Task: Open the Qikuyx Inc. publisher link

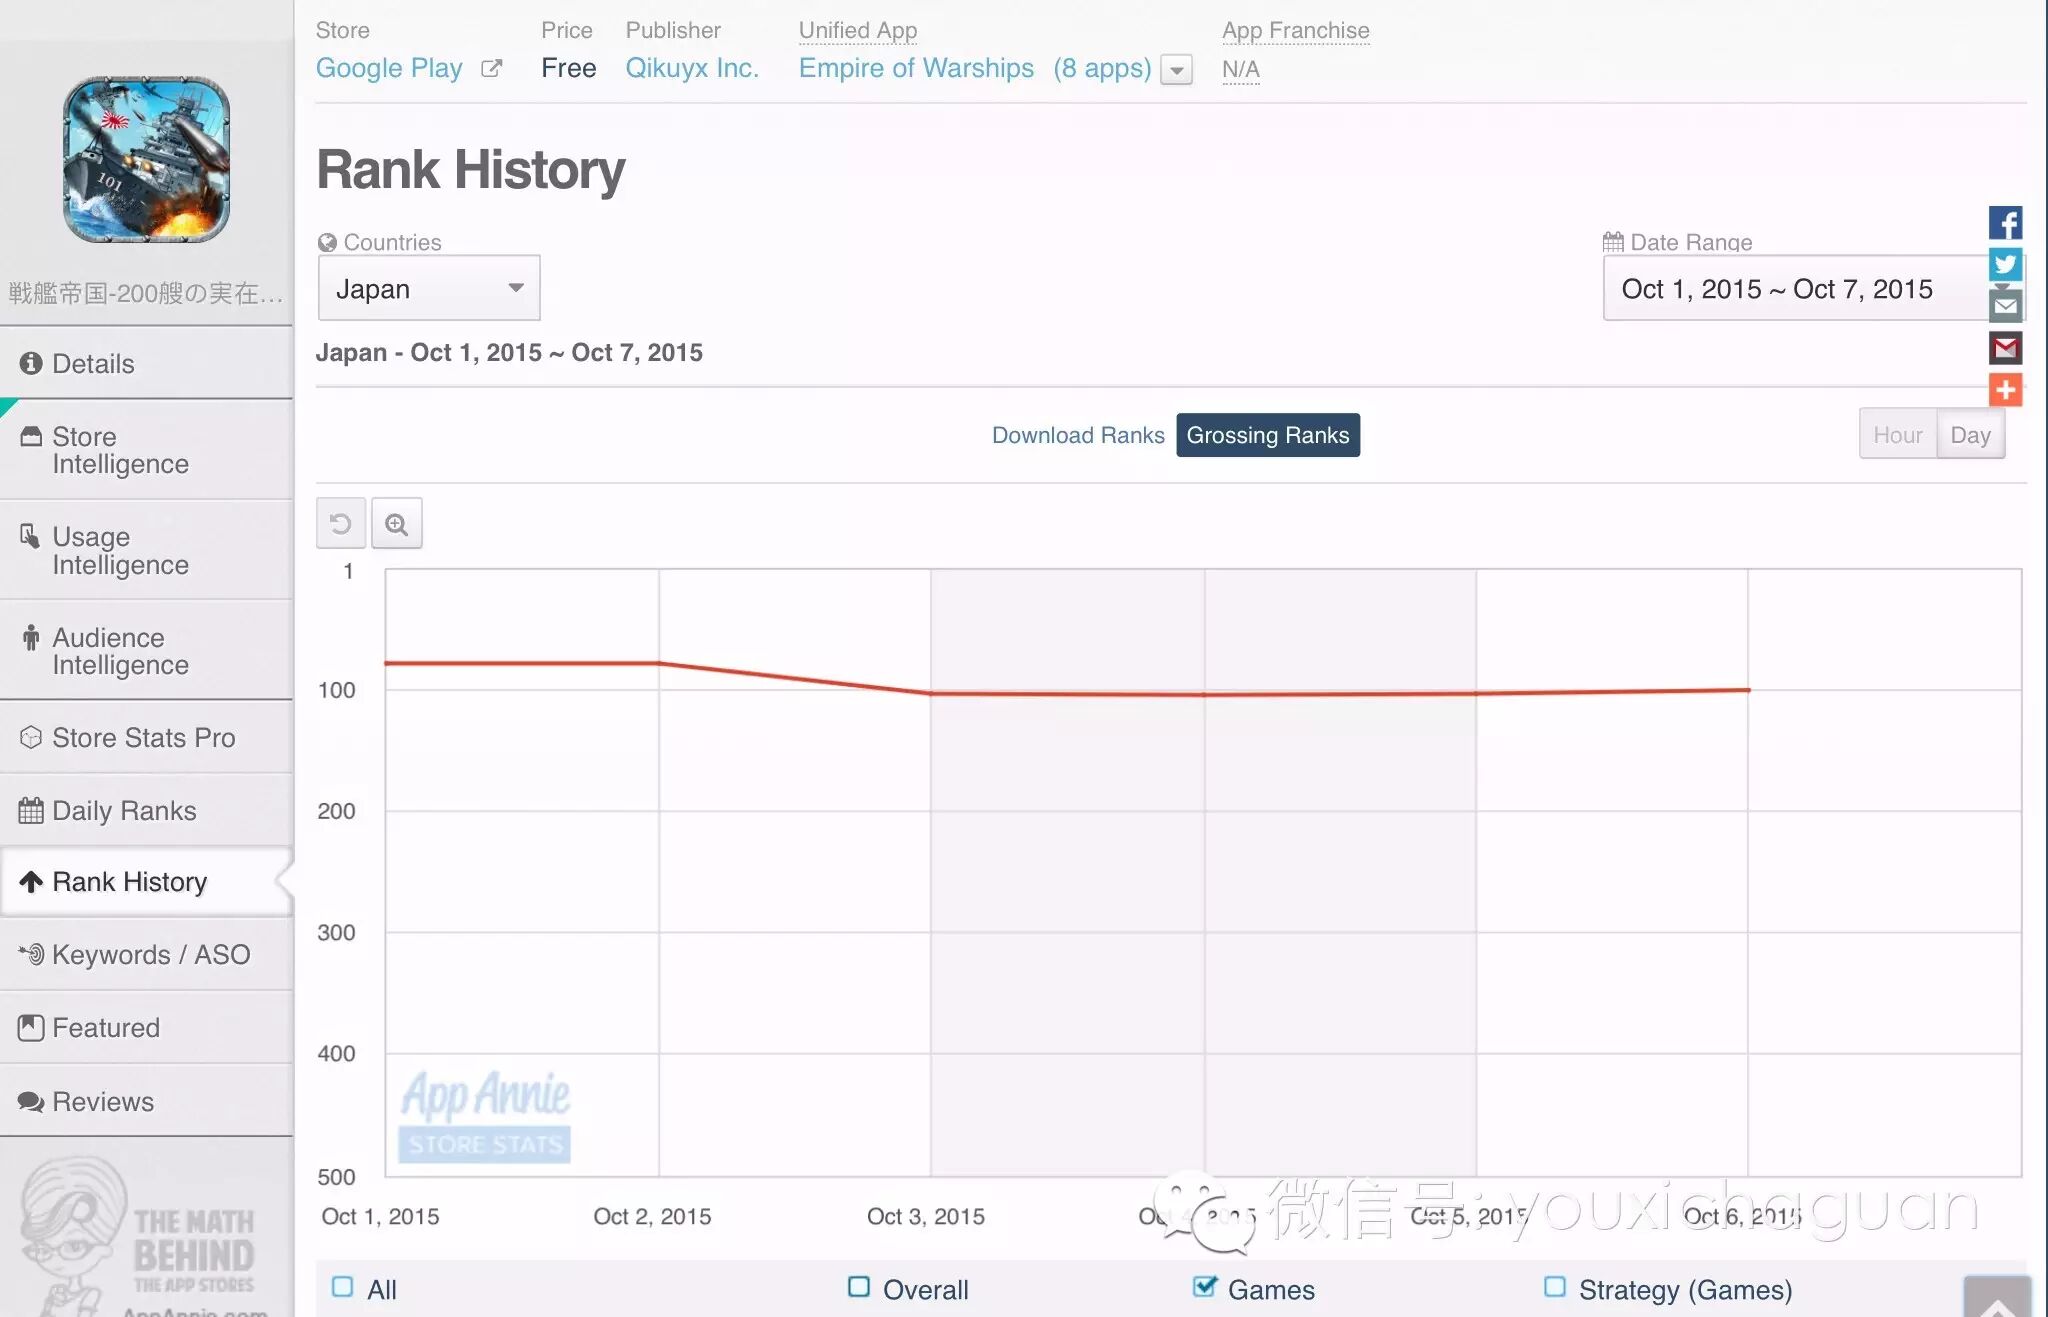Action: pos(692,68)
